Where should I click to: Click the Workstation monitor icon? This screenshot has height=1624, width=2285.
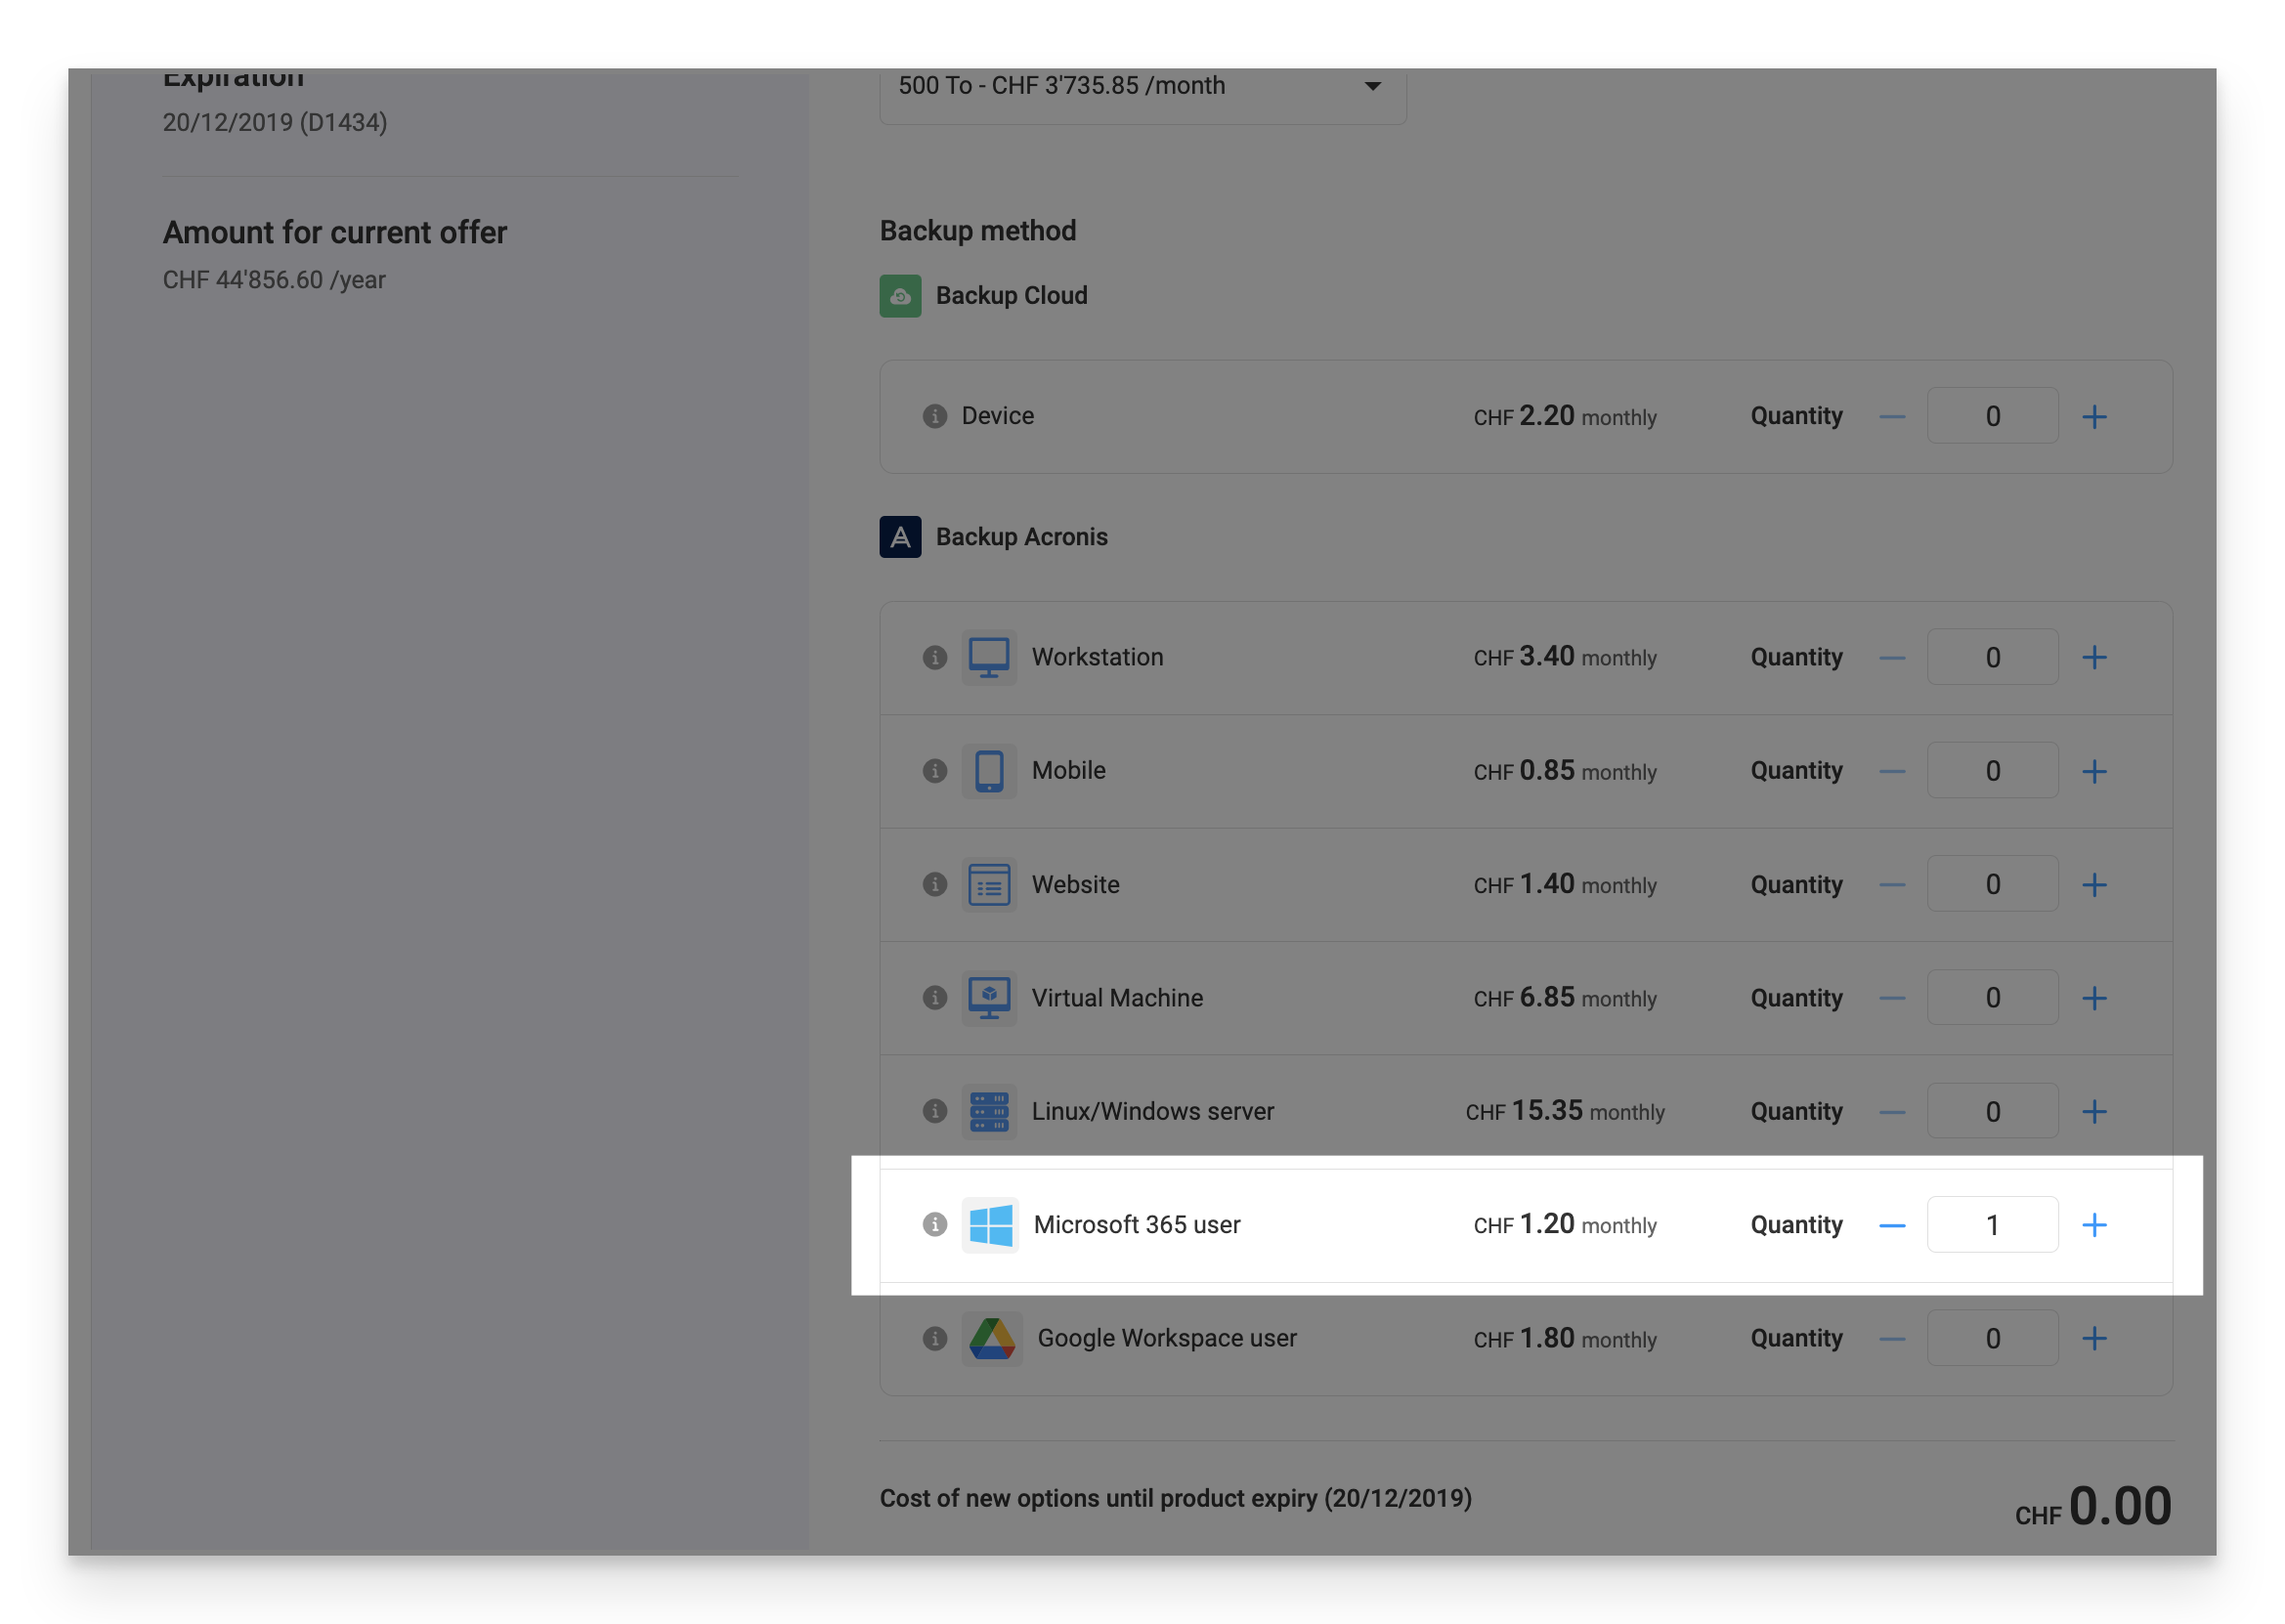point(989,657)
